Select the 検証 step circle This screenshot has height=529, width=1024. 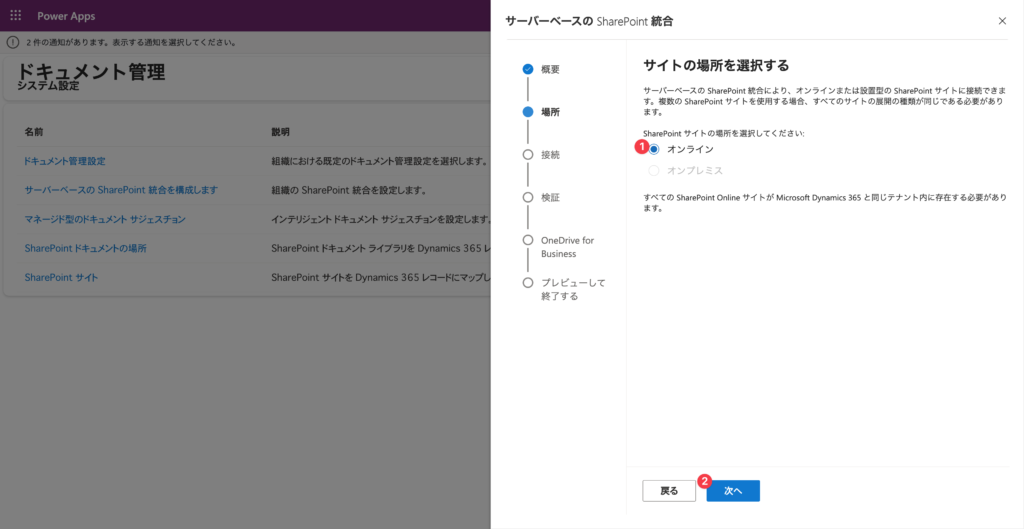(528, 197)
